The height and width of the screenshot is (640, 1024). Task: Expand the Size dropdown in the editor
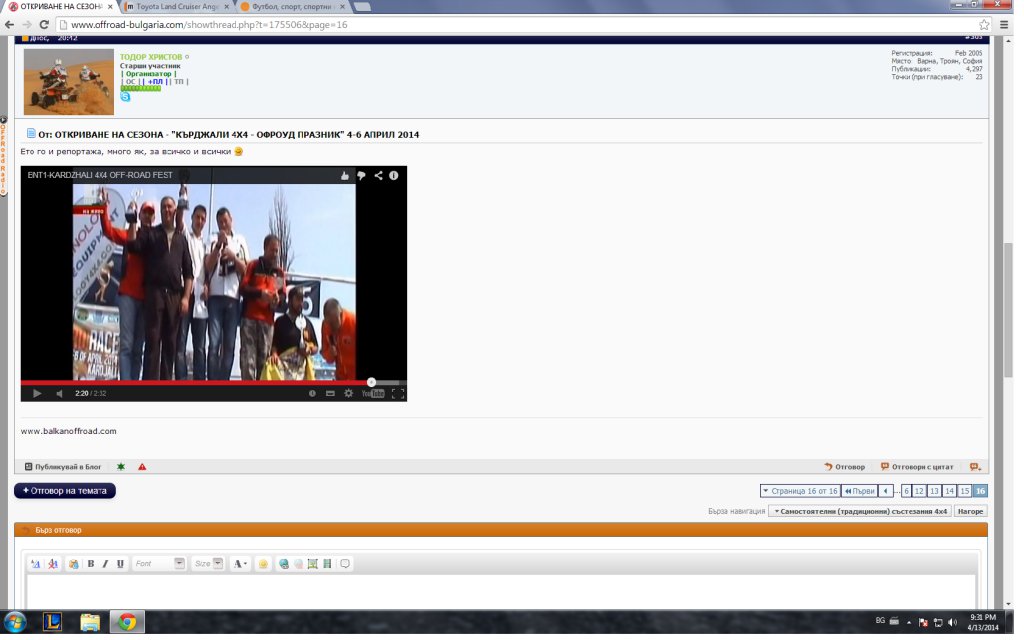pos(208,564)
